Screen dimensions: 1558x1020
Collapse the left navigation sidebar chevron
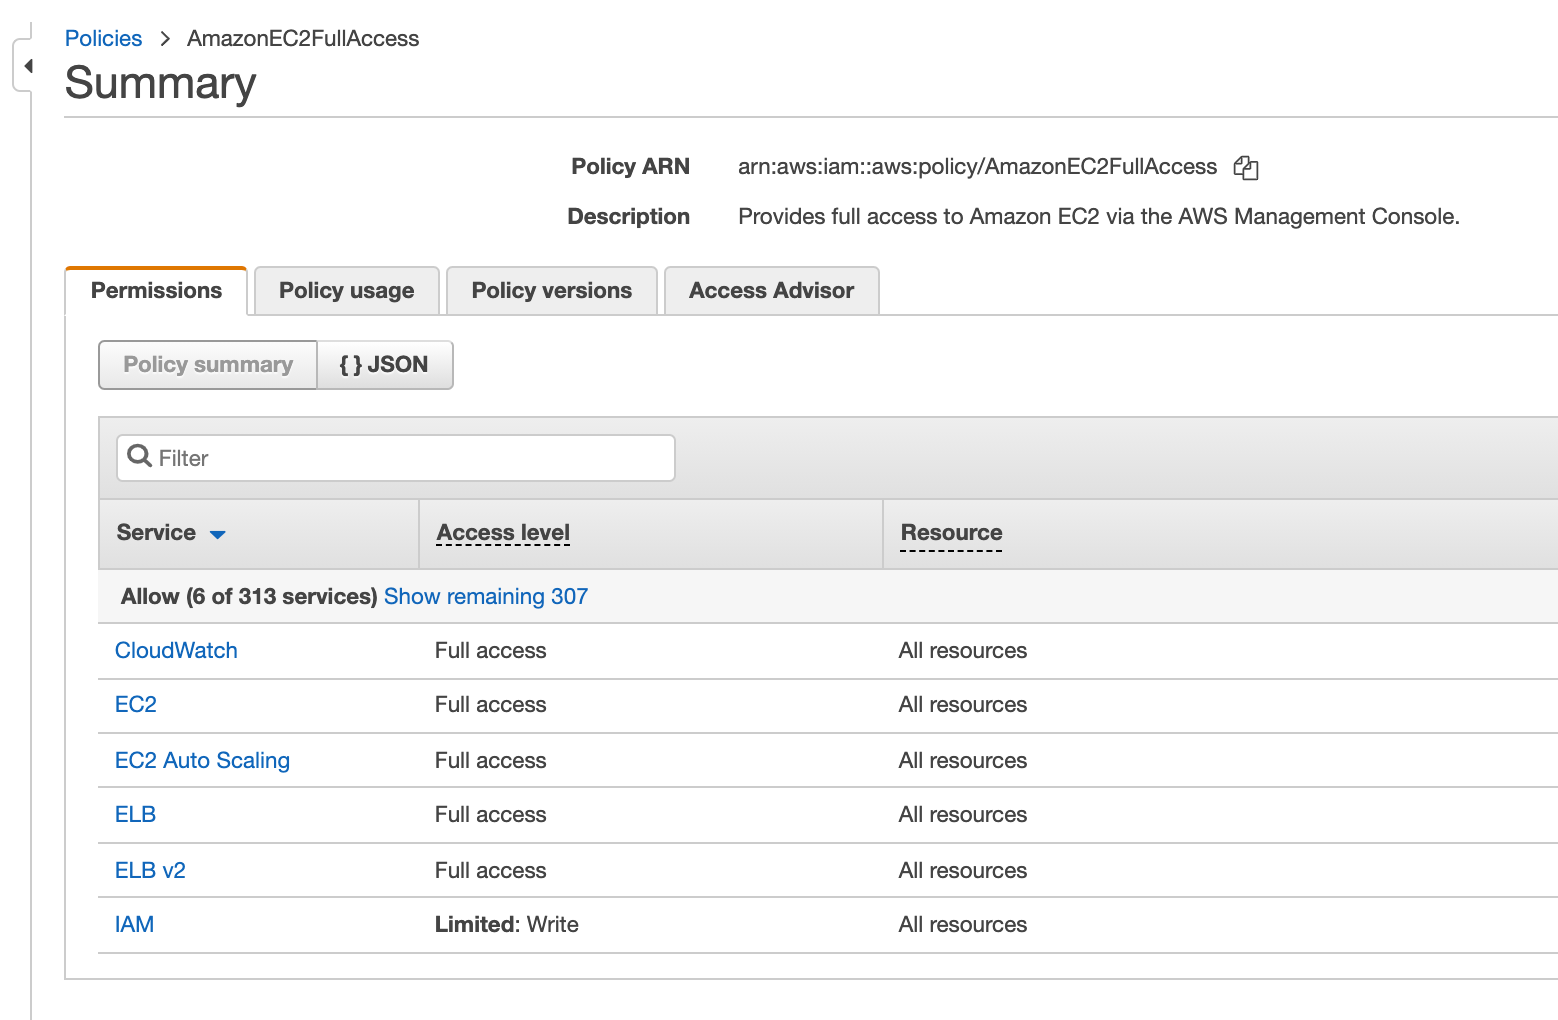coord(28,64)
